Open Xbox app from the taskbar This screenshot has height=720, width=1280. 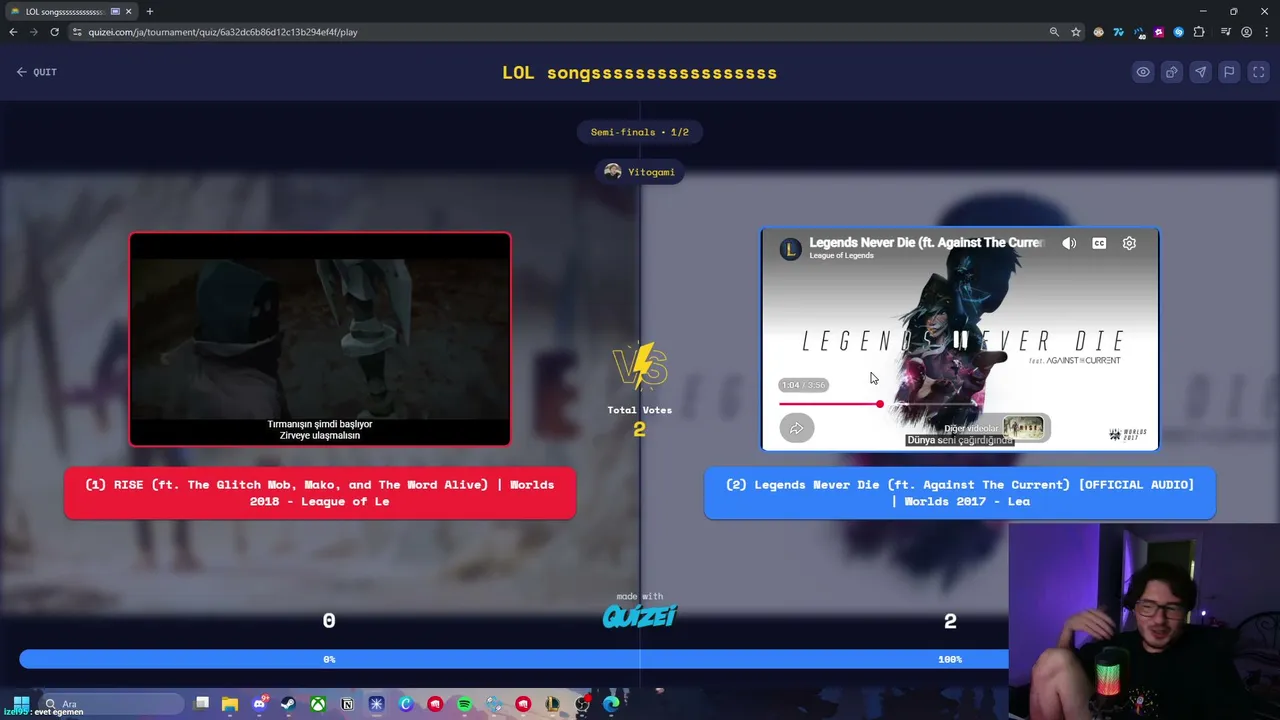click(x=318, y=704)
